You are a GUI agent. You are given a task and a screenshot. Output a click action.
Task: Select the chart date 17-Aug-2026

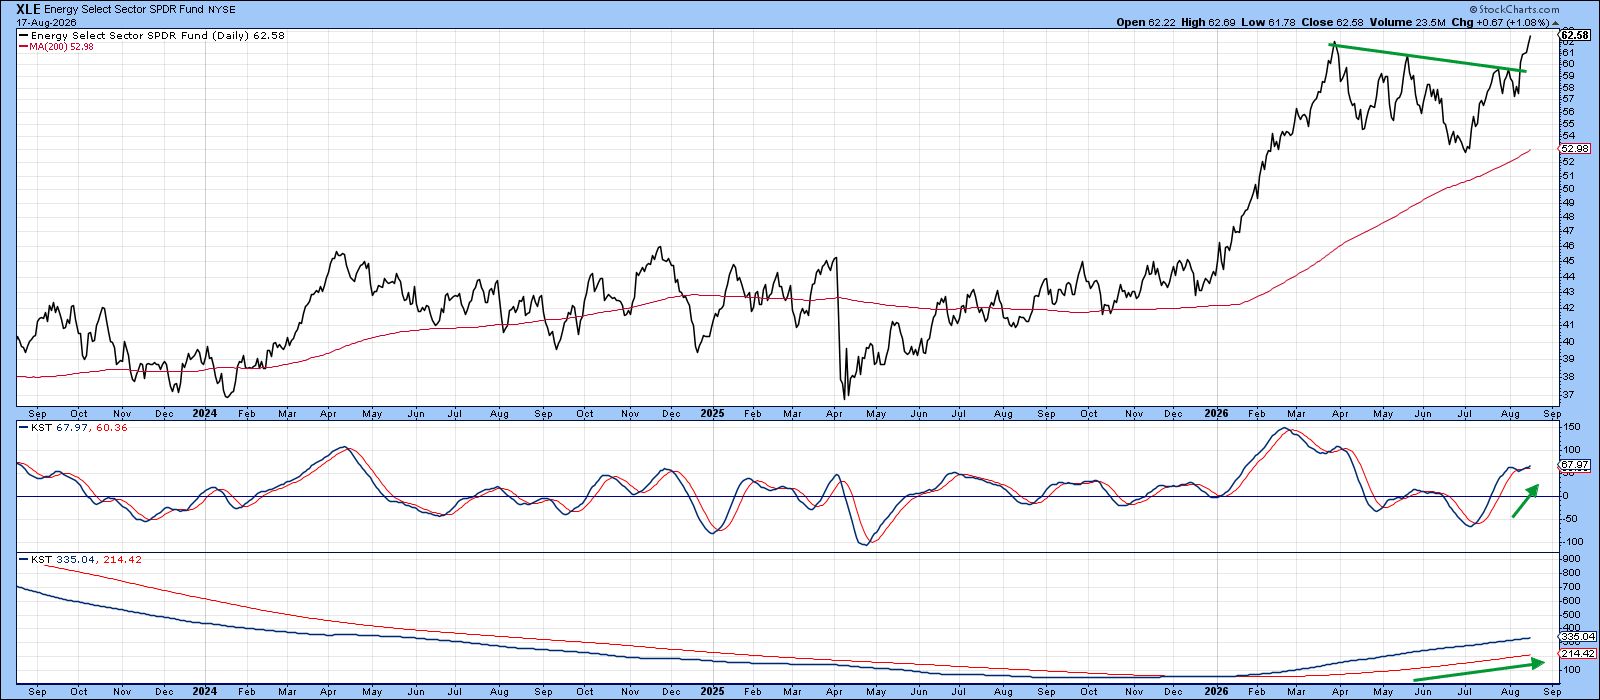pos(46,22)
